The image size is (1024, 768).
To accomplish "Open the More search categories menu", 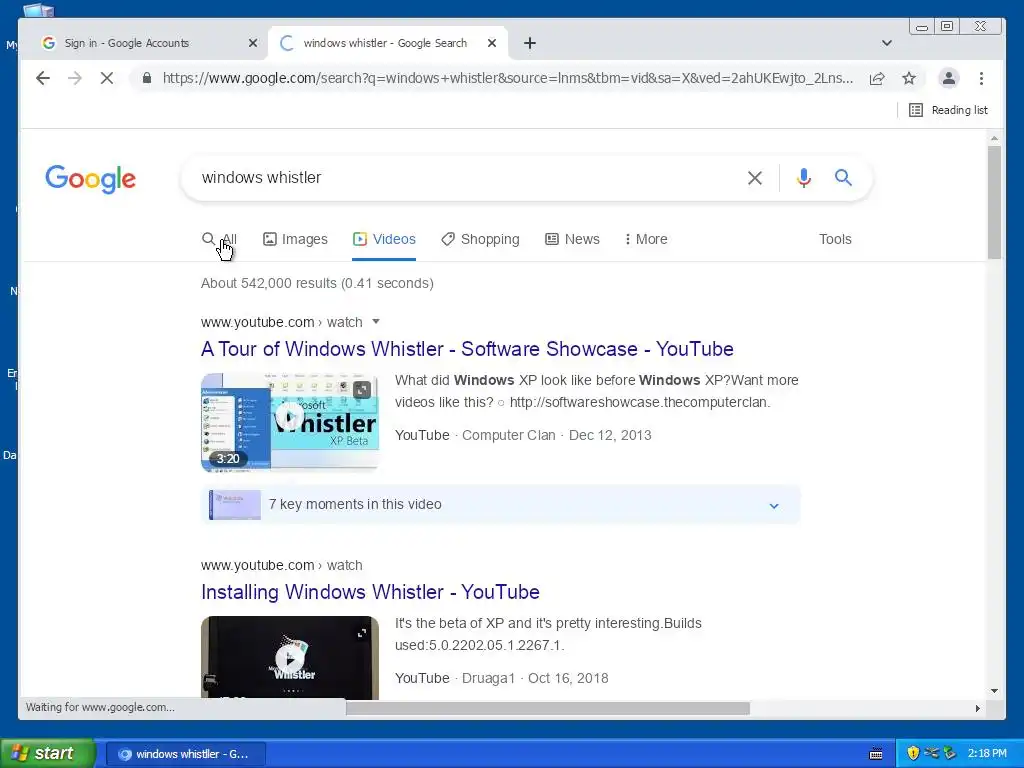I will pos(646,239).
